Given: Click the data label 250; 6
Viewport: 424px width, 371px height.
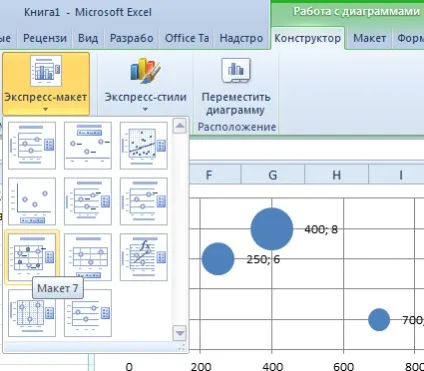Looking at the screenshot, I should pos(263,259).
